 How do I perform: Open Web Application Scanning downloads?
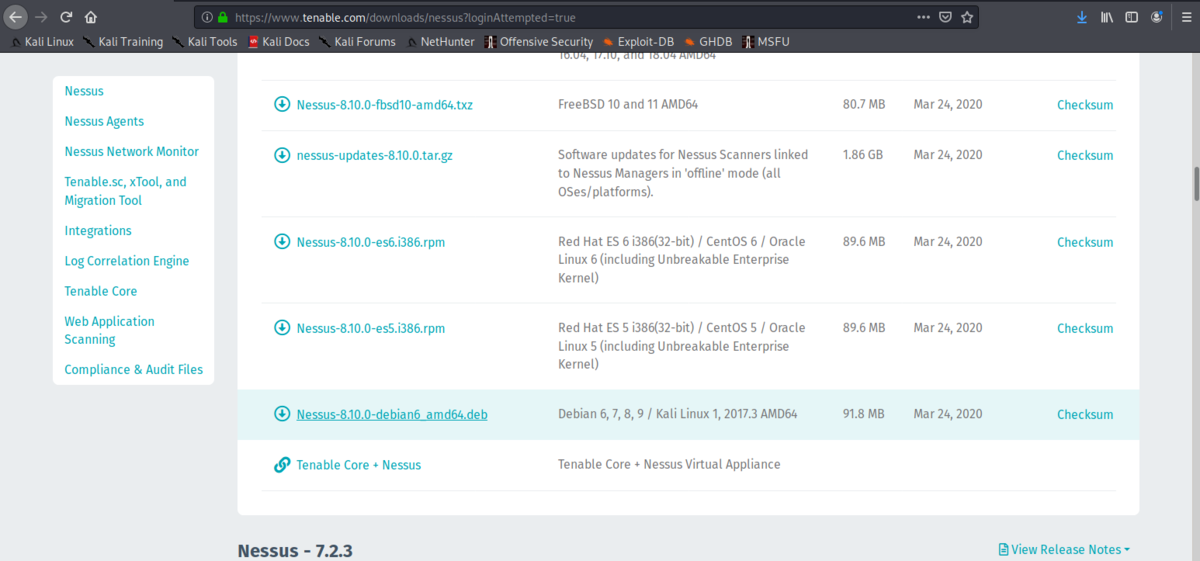click(109, 330)
